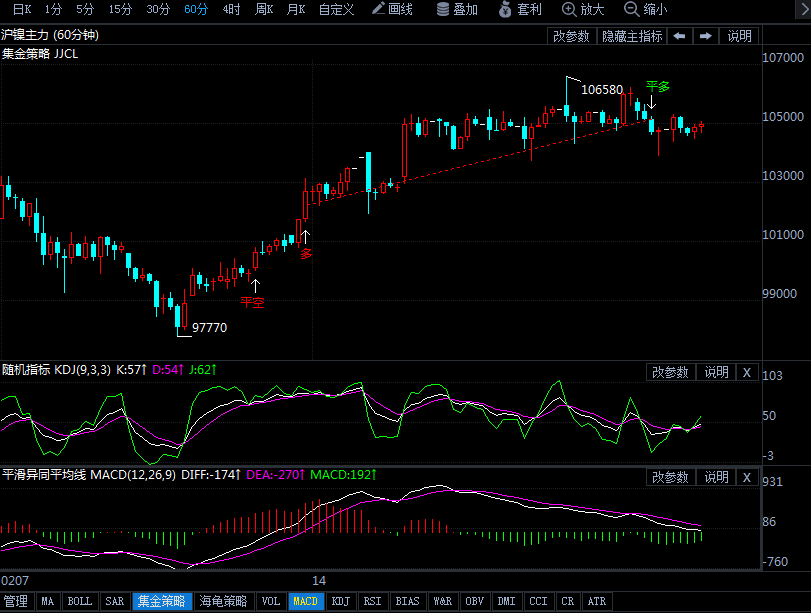Toggle the MACD indicator tab
811x613 pixels.
pos(305,601)
